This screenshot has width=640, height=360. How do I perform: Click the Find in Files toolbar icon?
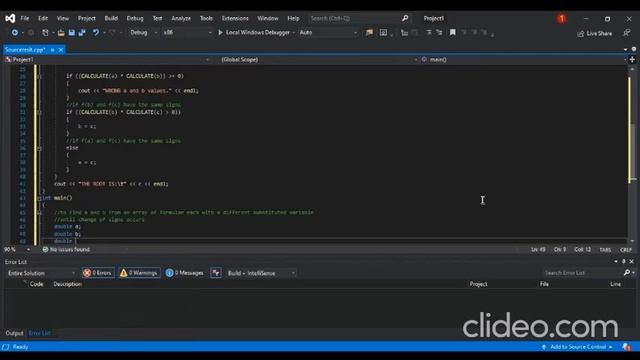pyautogui.click(x=369, y=32)
